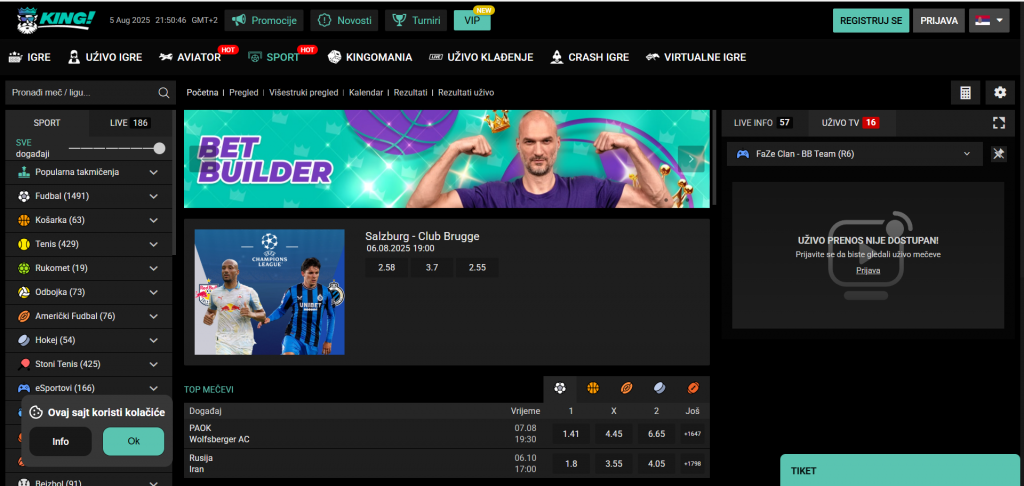This screenshot has width=1024, height=486.
Task: Click the fullscreen expand icon
Action: [998, 123]
